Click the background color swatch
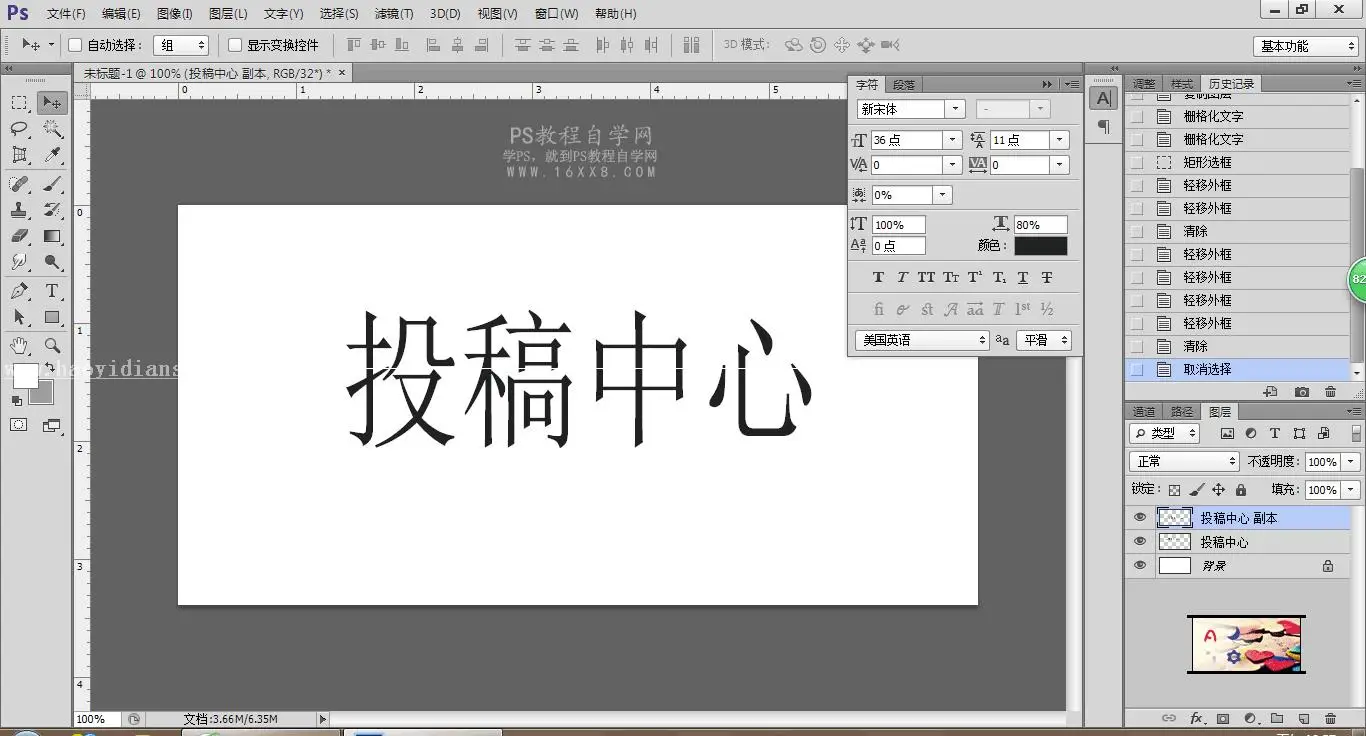Screen dimensions: 1366x736 coord(41,392)
